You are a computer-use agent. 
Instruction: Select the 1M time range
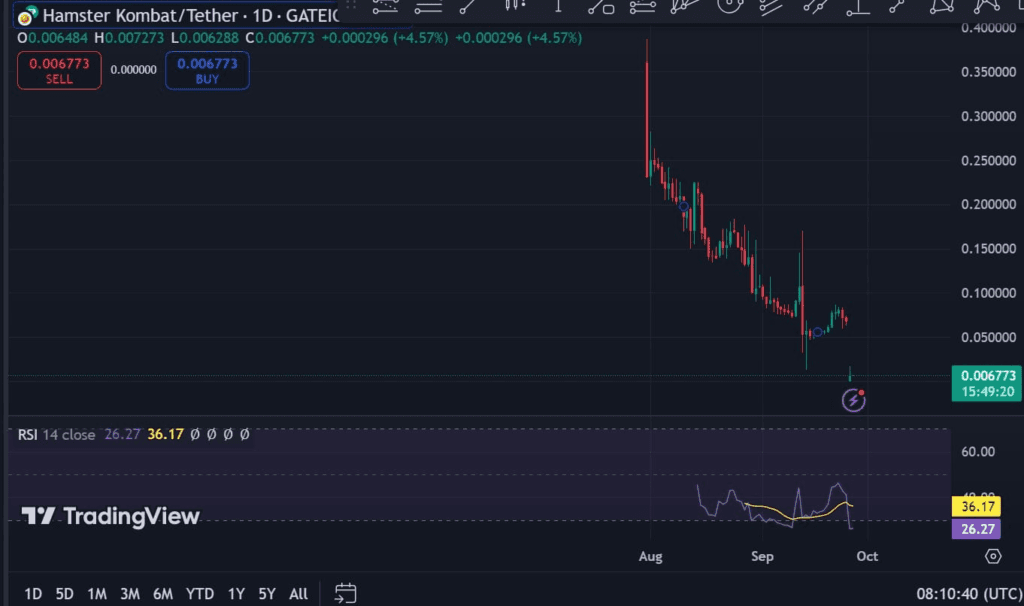(x=97, y=594)
